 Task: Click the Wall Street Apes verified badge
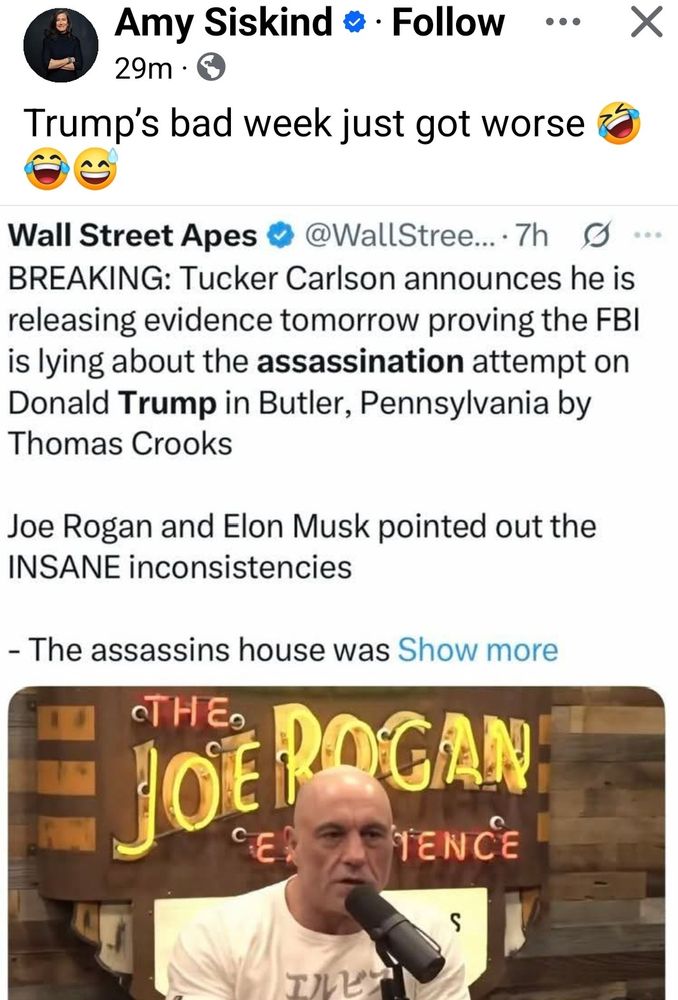click(282, 236)
